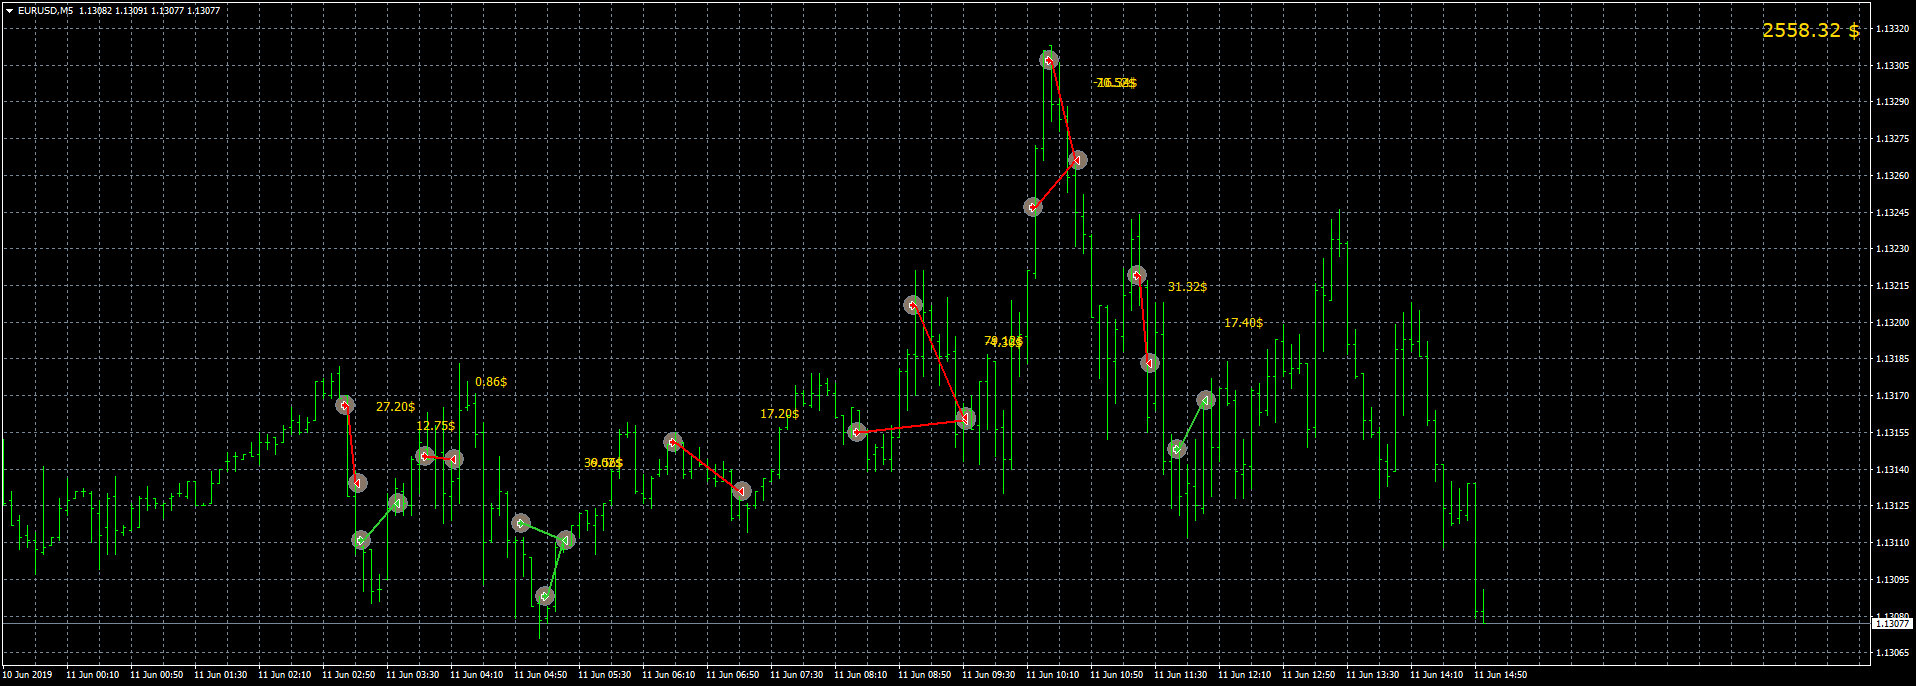The height and width of the screenshot is (686, 1916).
Task: Click the EURUSD,M5 chart title text
Action: pos(45,11)
